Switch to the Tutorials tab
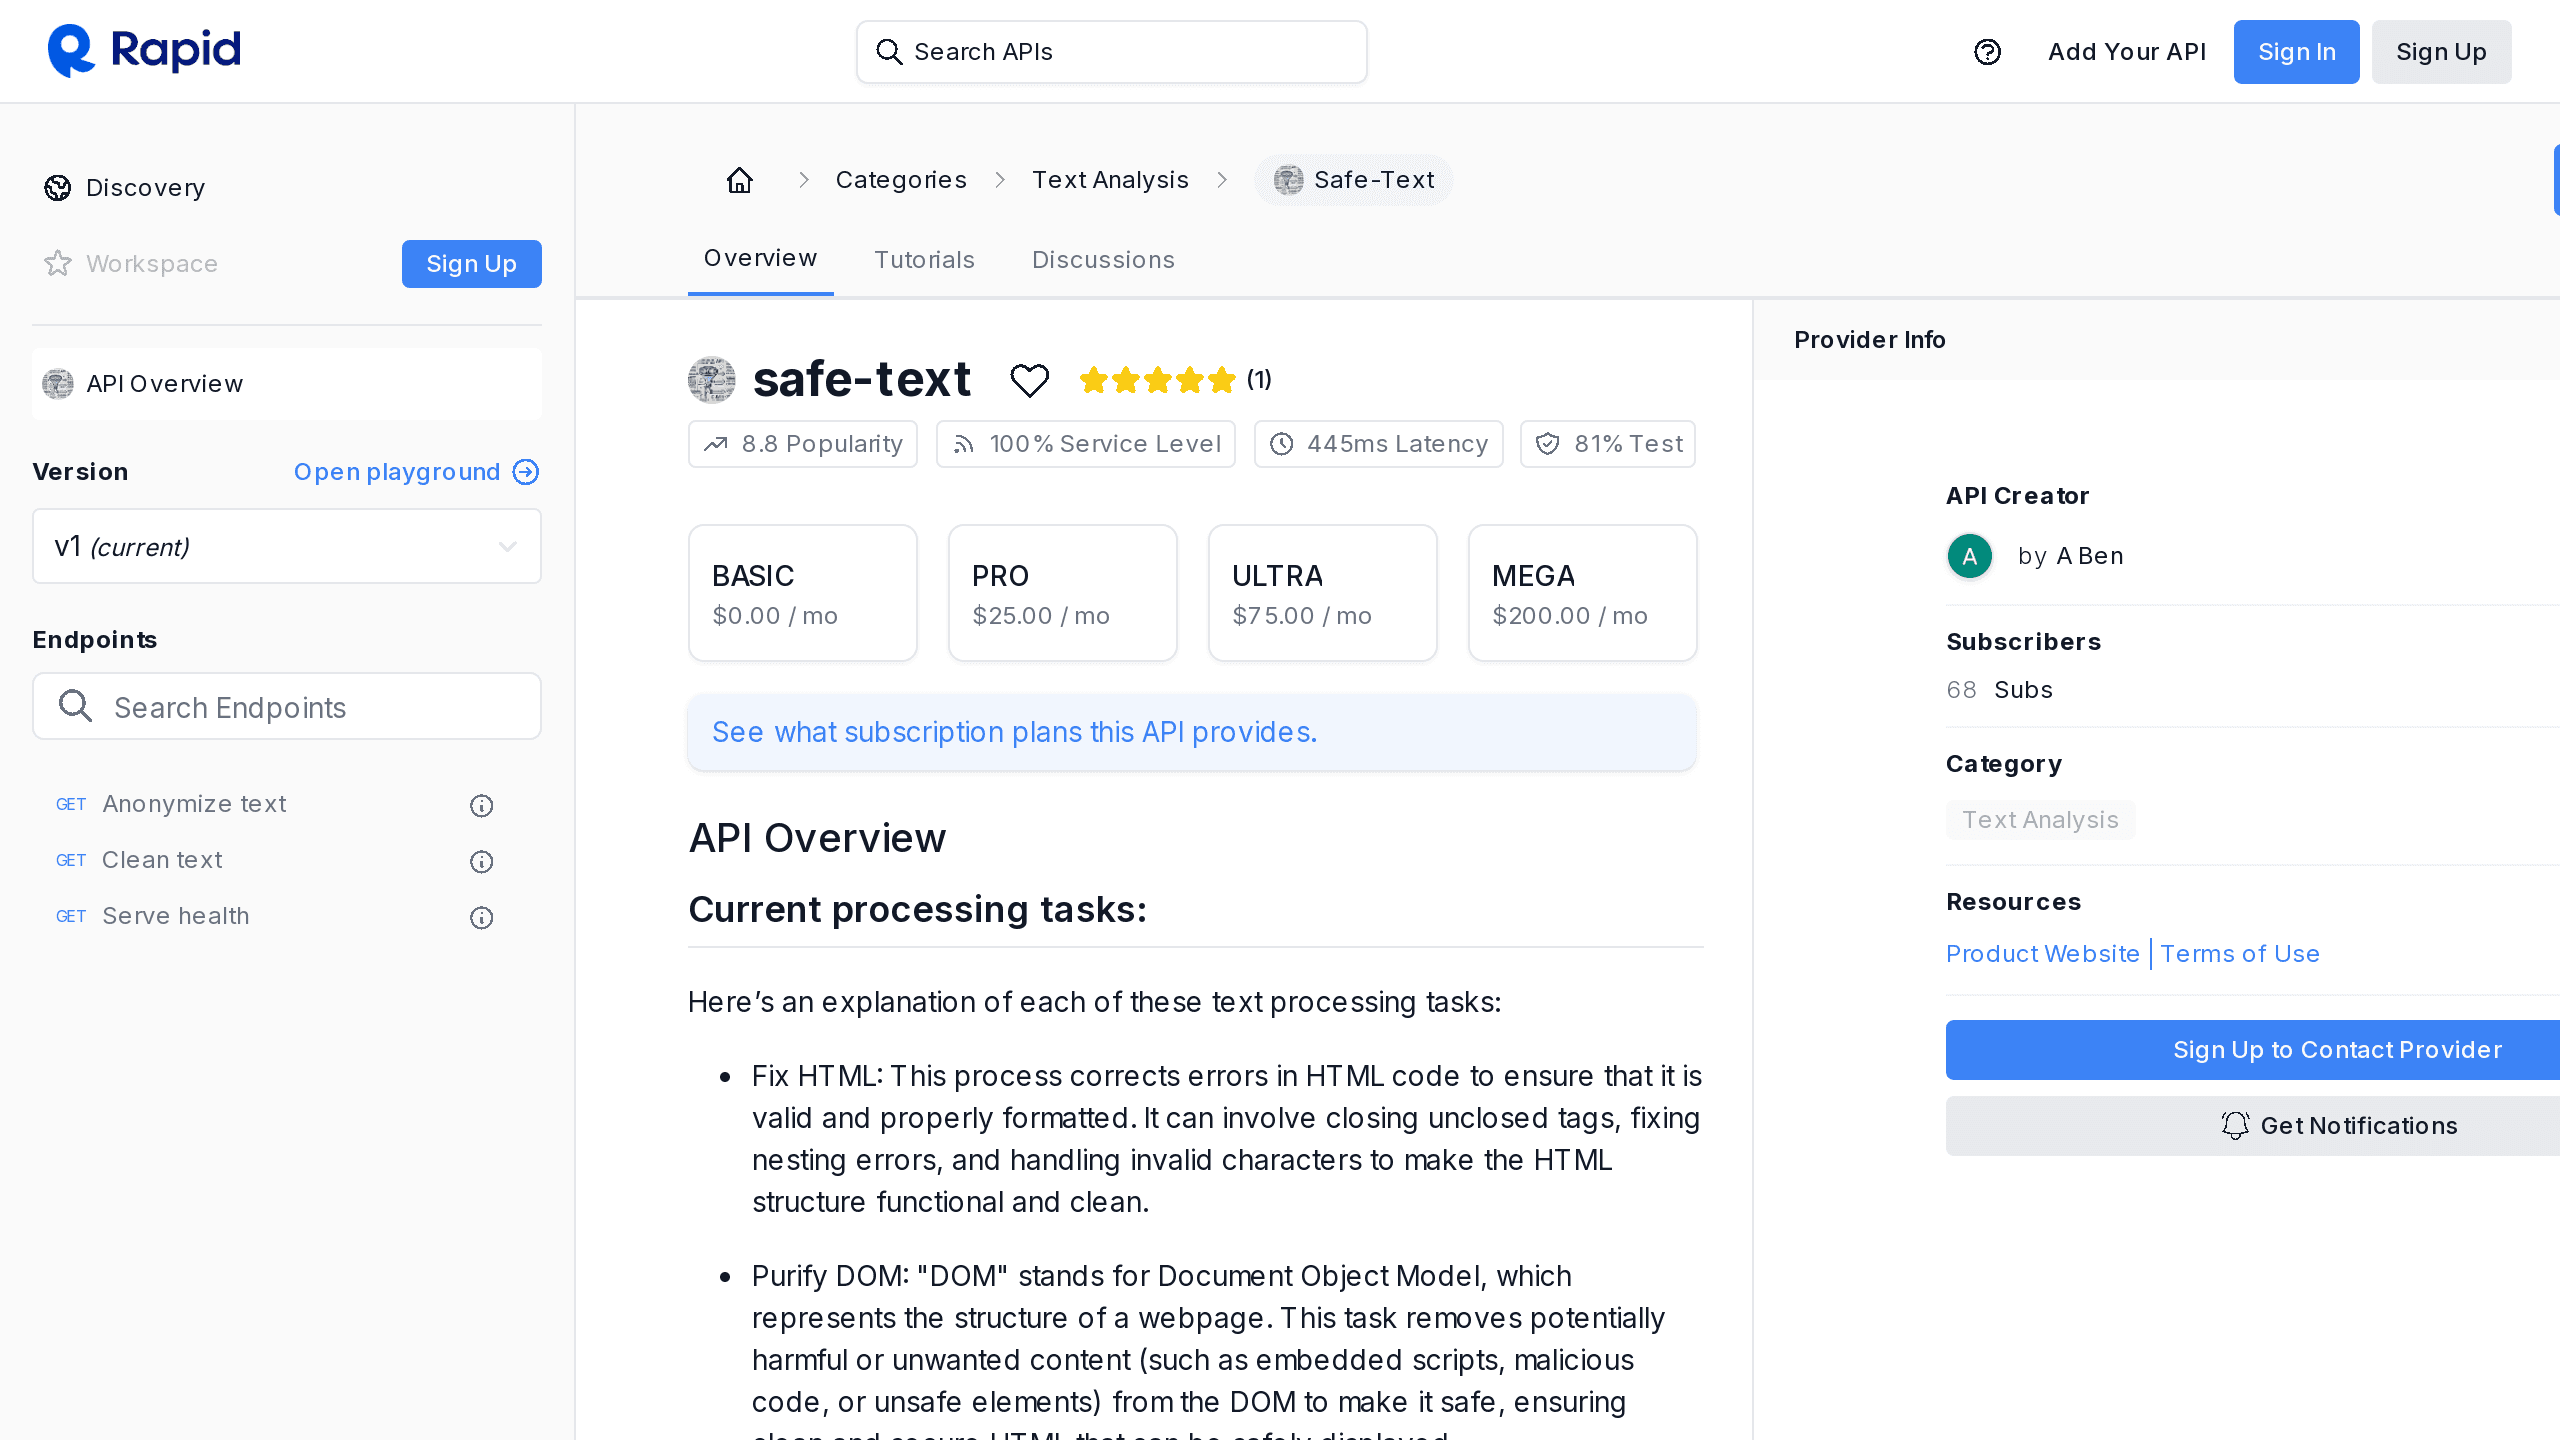The width and height of the screenshot is (2560, 1440). [x=925, y=258]
